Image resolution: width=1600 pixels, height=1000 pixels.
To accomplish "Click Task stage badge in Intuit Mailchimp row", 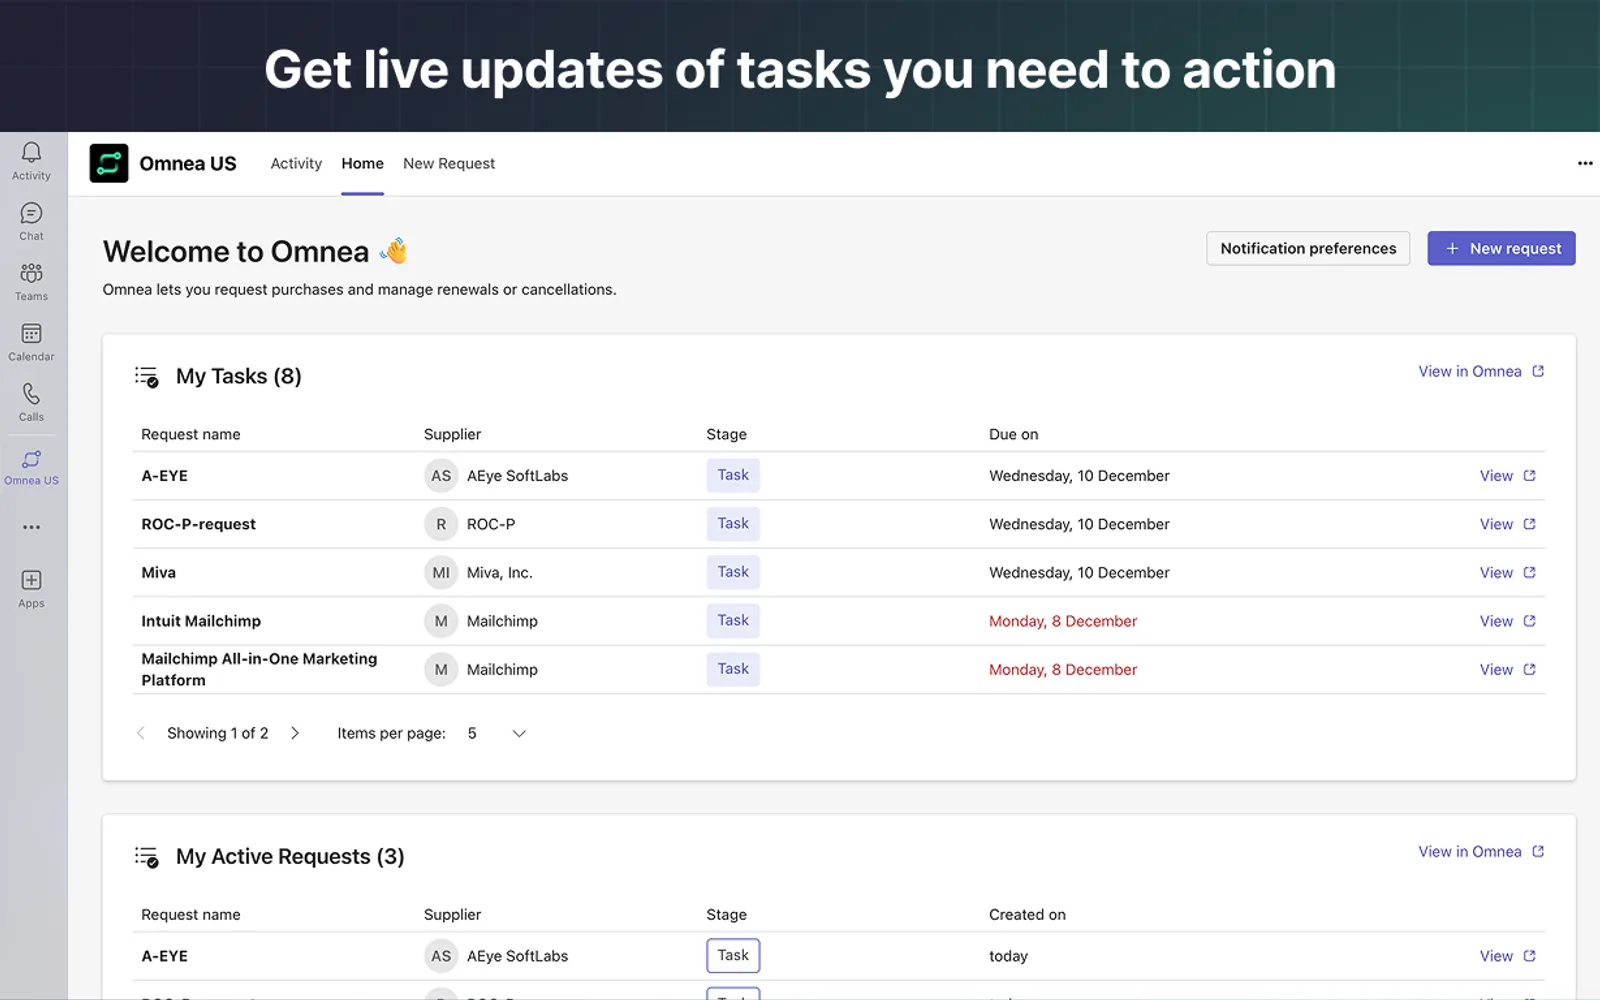I will click(733, 620).
